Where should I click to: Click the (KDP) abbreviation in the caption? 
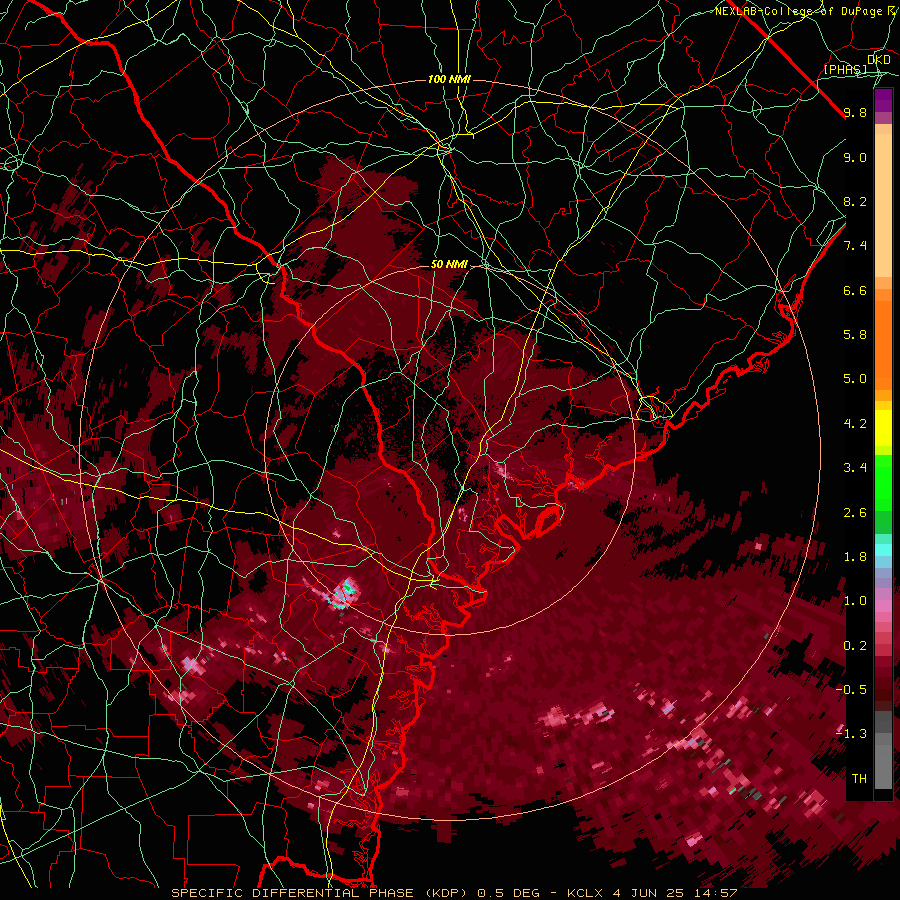click(x=445, y=893)
